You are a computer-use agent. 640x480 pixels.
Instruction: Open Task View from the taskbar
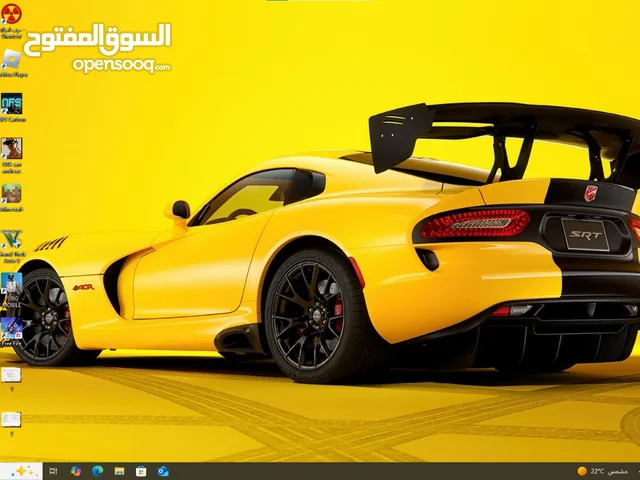[x=53, y=471]
